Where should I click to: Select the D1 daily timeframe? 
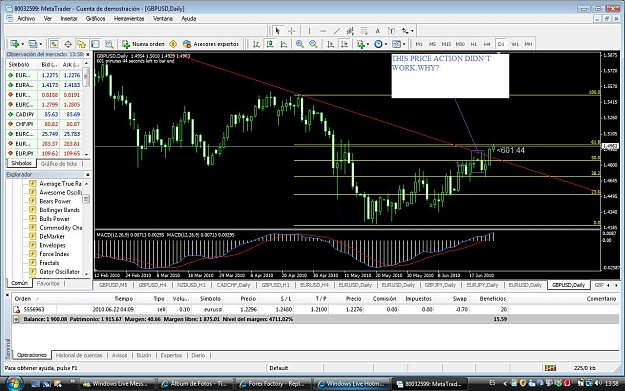501,44
